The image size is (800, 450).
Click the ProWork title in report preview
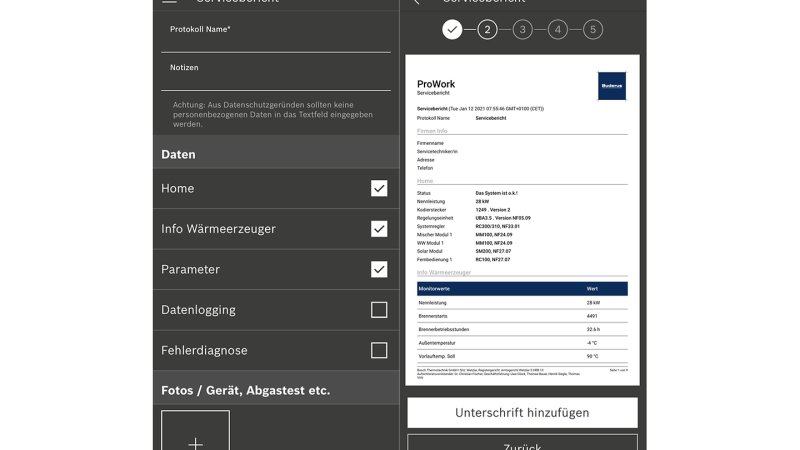[x=436, y=84]
